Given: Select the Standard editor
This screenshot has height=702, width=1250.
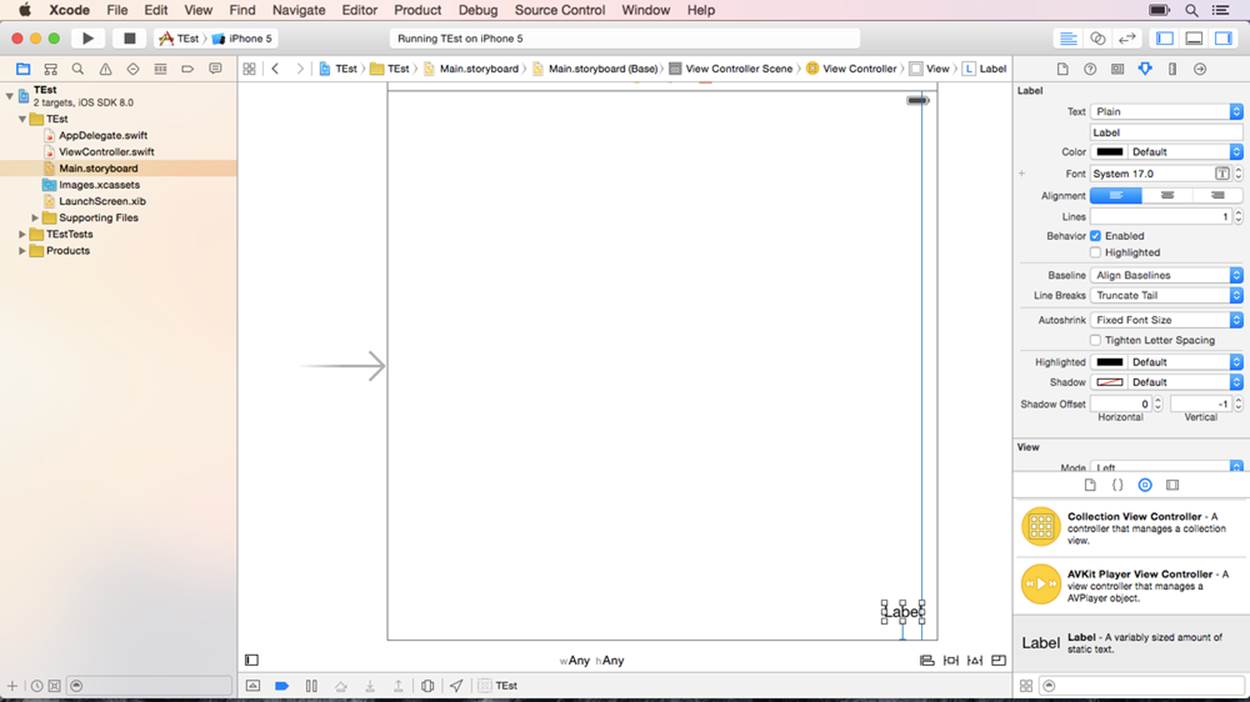Looking at the screenshot, I should pos(1069,38).
